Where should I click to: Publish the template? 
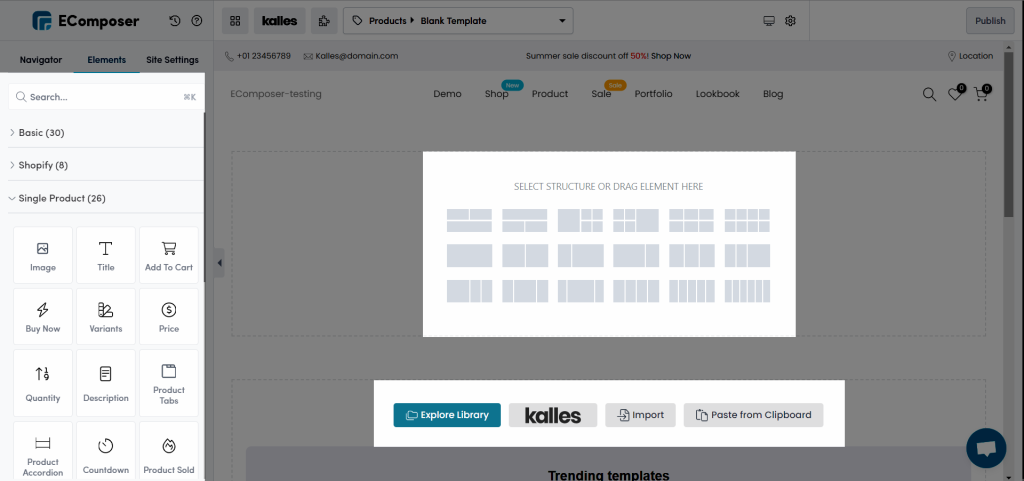990,21
